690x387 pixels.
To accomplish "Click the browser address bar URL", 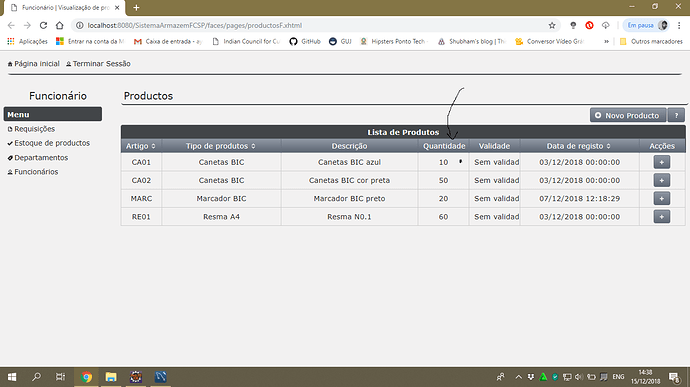I will click(195, 26).
